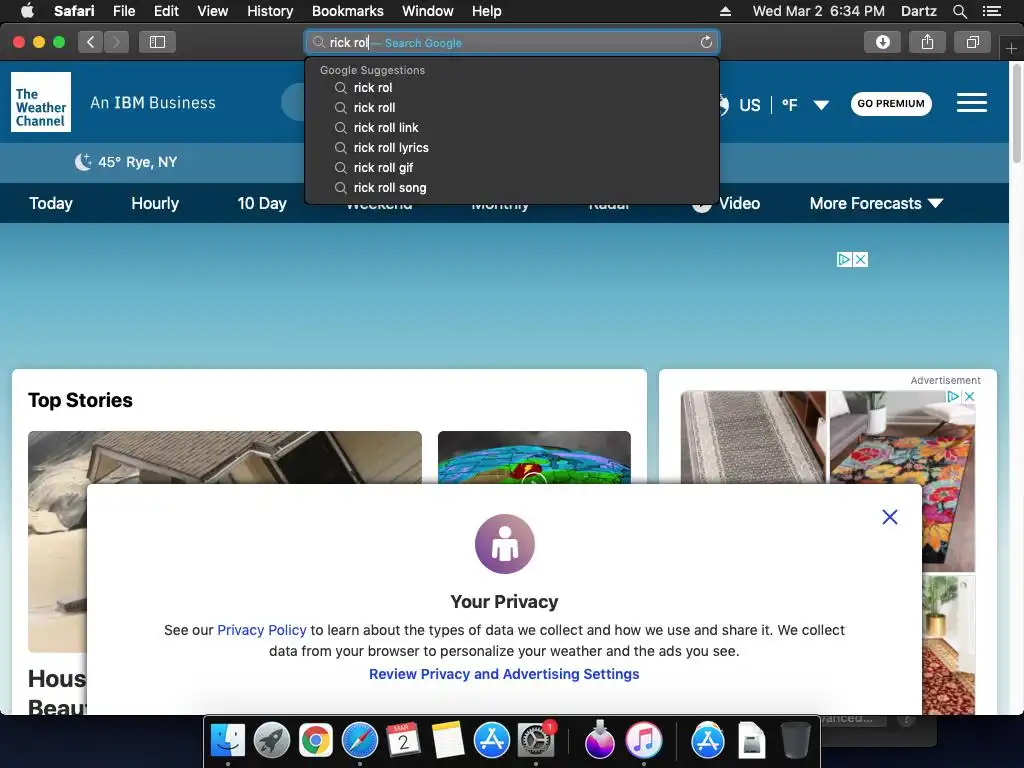
Task: Click the eject icon in menu bar
Action: pyautogui.click(x=726, y=11)
